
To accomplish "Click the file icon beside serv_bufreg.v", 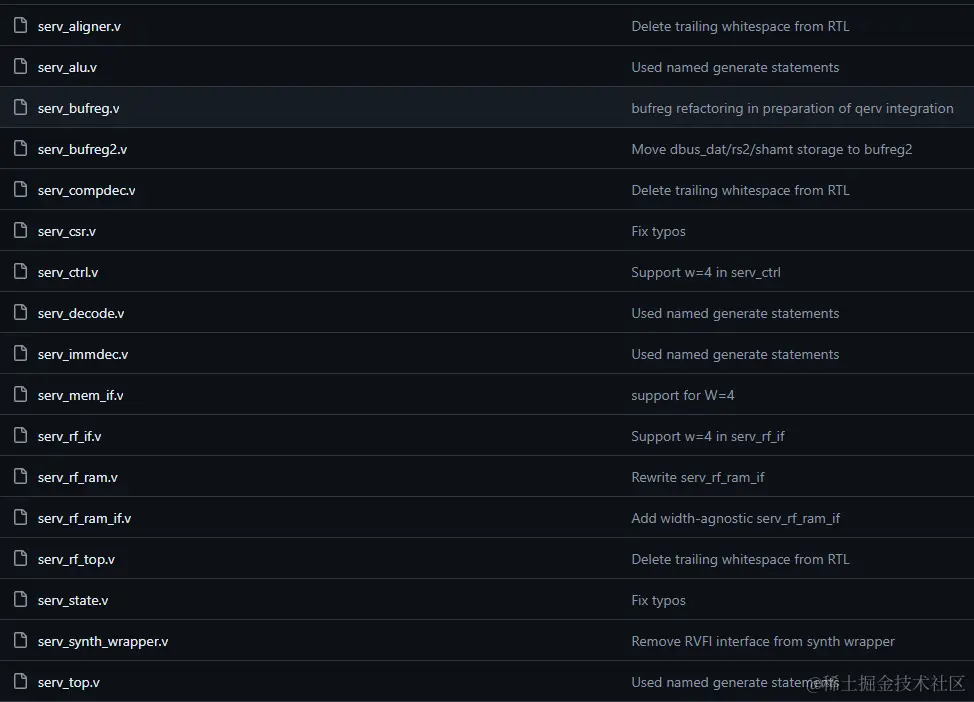I will (20, 108).
